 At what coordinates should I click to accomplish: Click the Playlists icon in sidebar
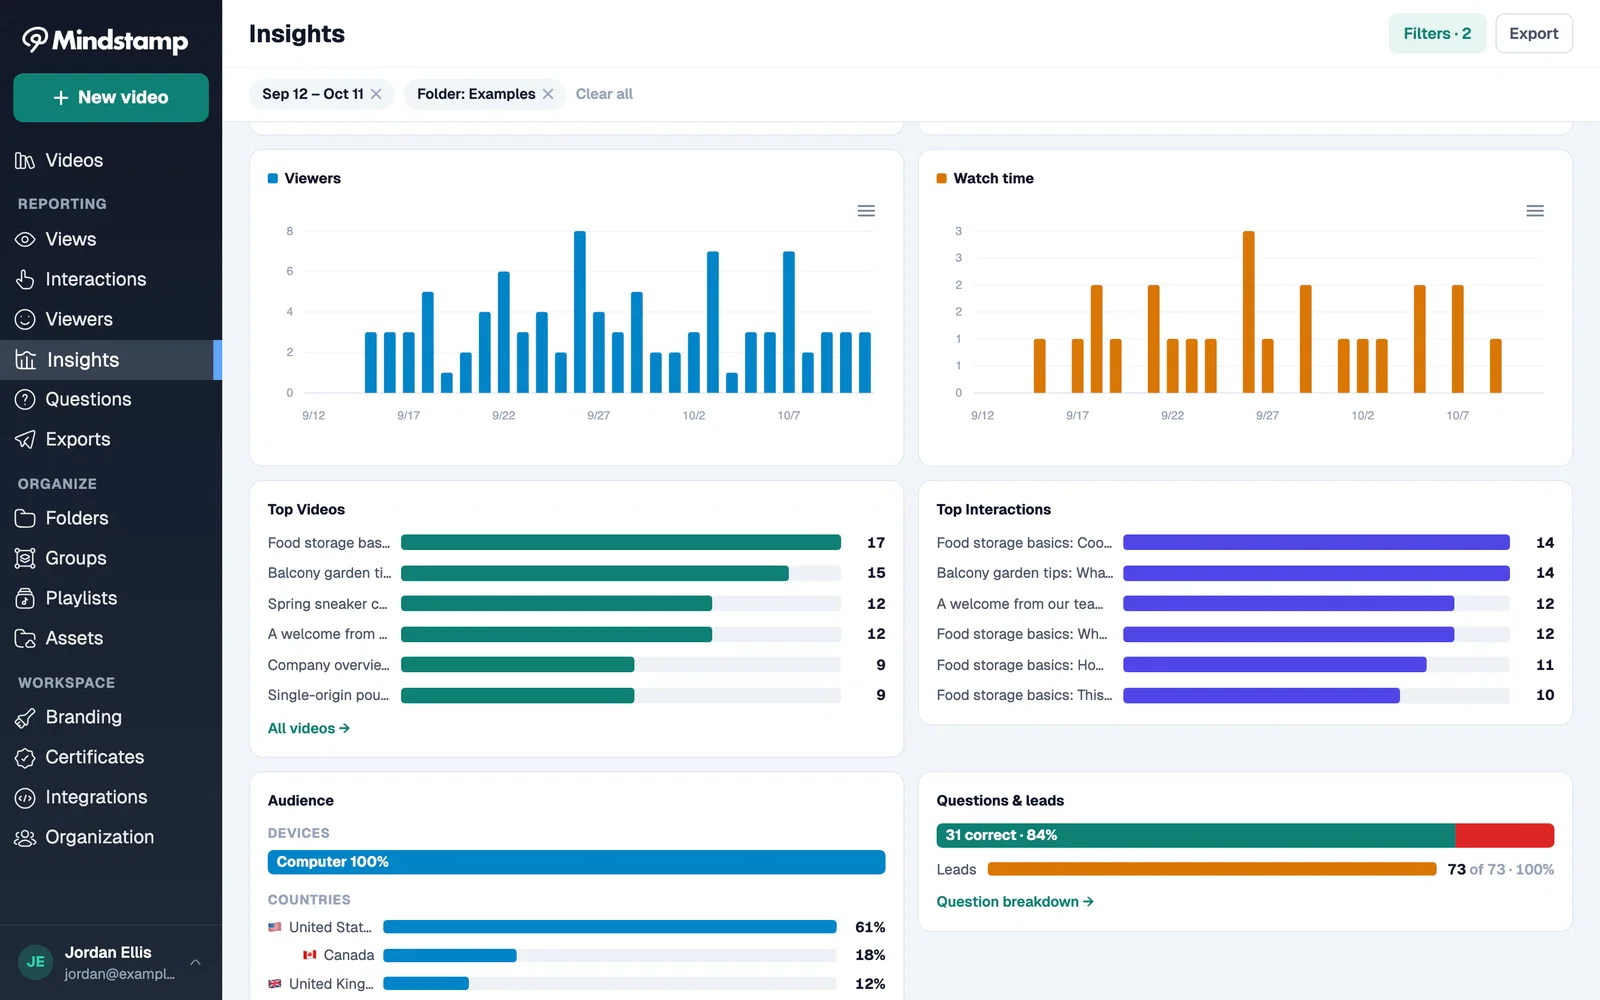[x=25, y=599]
